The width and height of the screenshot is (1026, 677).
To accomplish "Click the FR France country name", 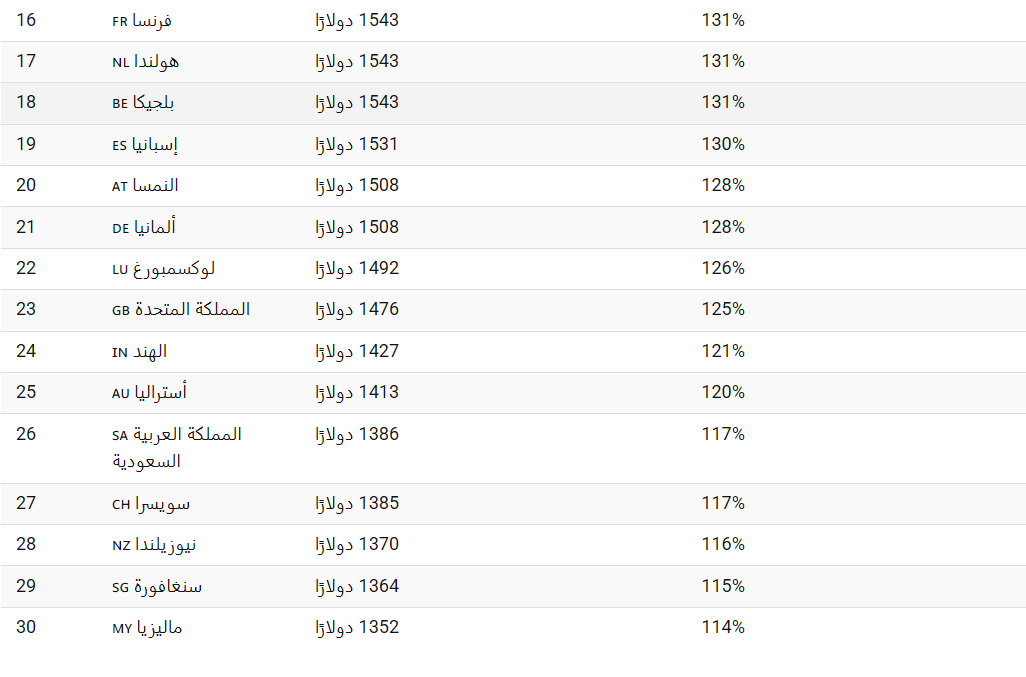I will coord(142,20).
